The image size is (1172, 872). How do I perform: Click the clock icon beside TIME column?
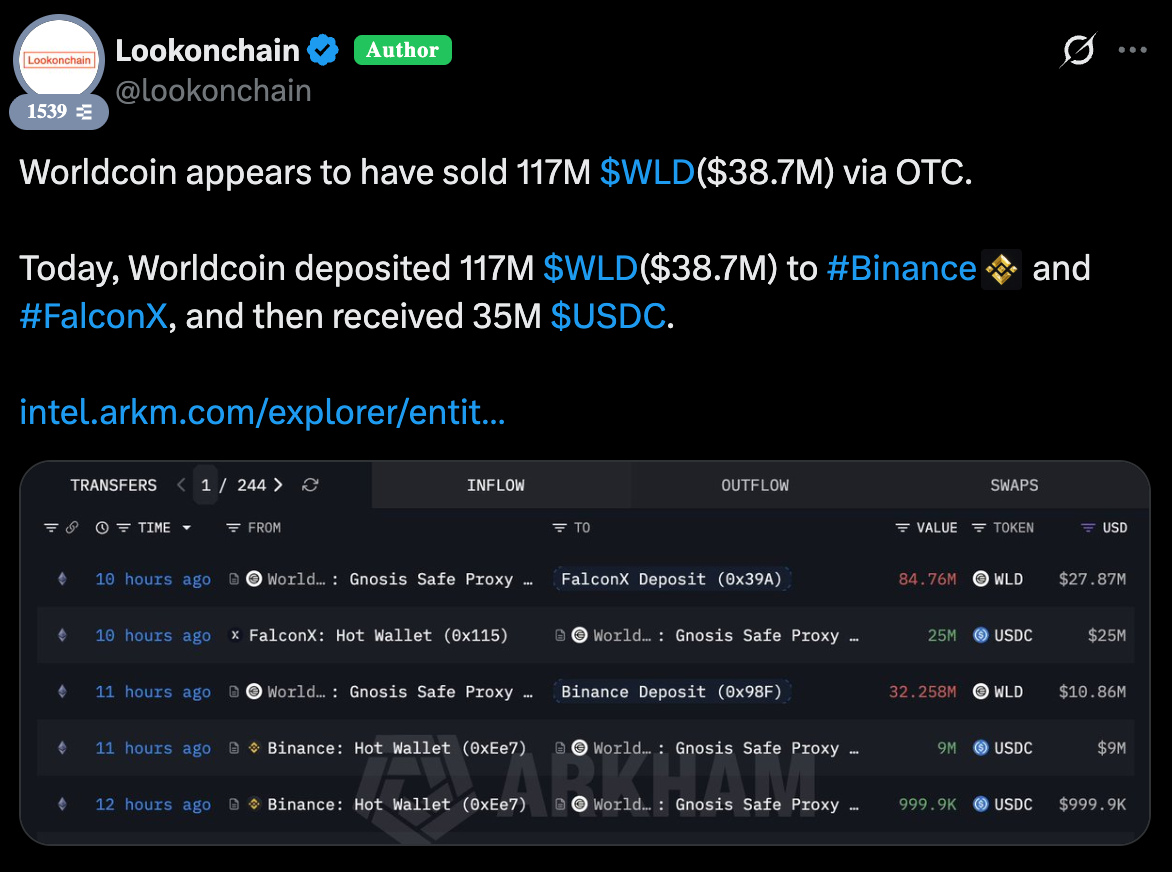click(102, 528)
